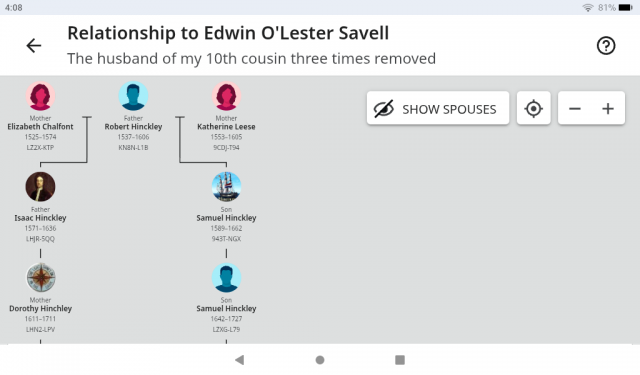Open the Katherine Leese name link
Viewport: 640px width, 375px height.
pyautogui.click(x=227, y=127)
